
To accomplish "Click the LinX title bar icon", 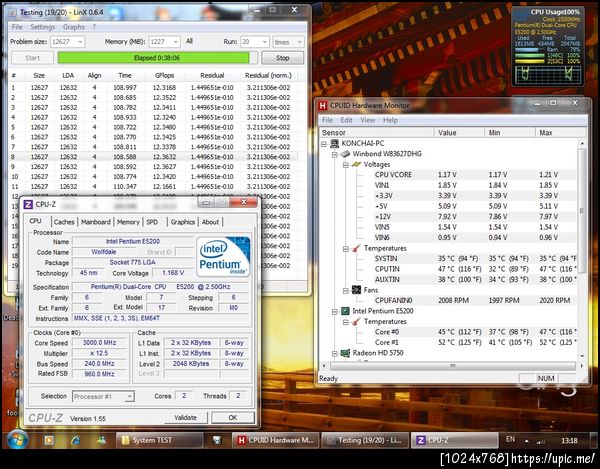I will click(13, 13).
